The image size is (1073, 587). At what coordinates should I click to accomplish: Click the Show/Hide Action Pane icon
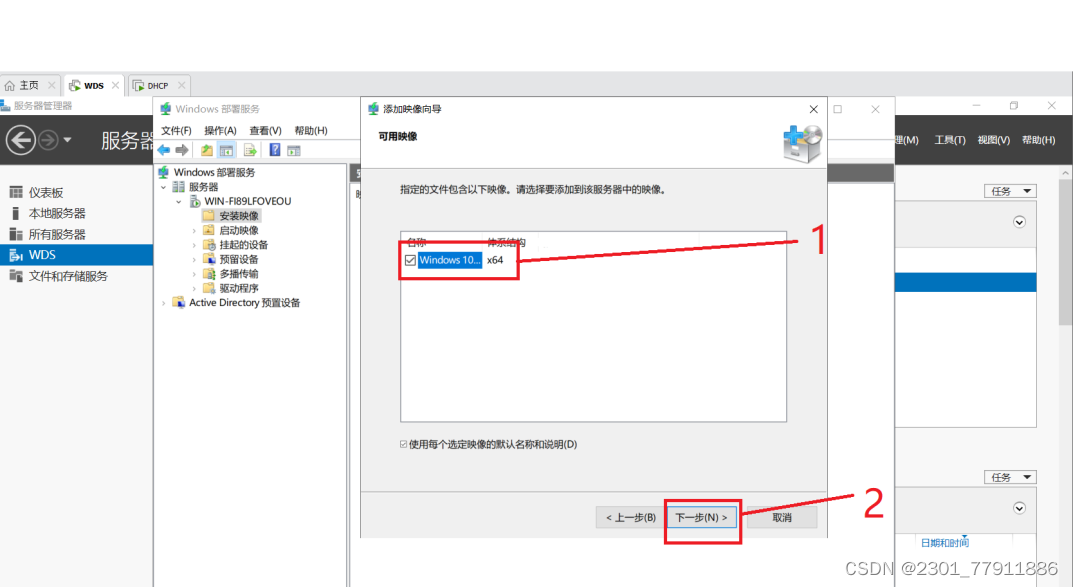294,150
